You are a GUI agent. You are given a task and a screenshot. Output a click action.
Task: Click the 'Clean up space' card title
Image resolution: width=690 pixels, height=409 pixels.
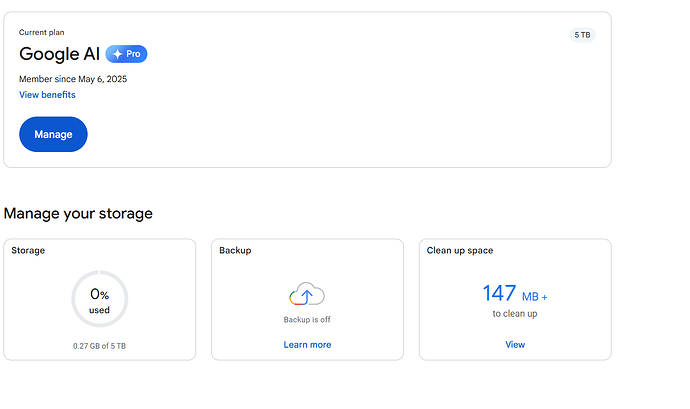click(x=460, y=251)
